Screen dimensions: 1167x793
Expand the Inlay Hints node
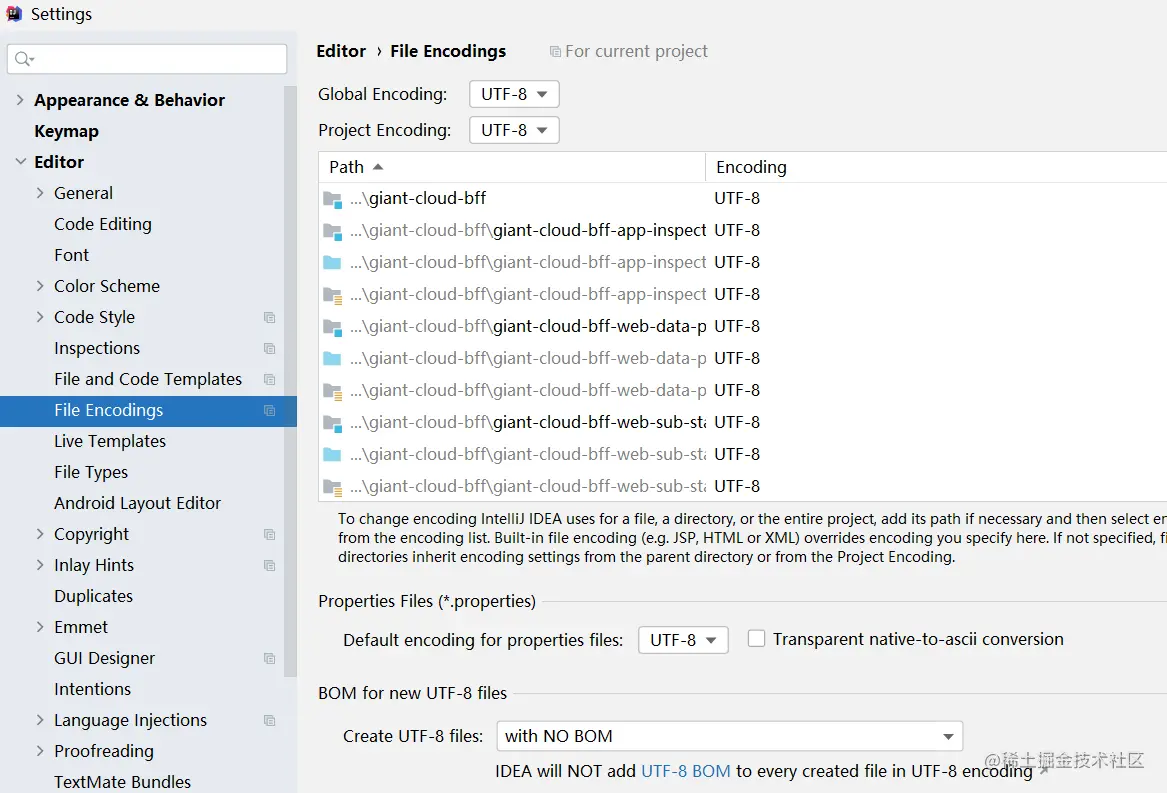tap(40, 565)
